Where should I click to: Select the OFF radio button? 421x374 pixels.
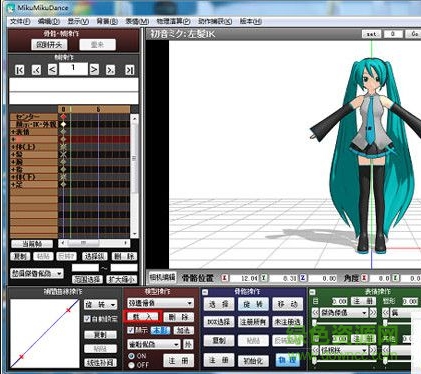131,365
